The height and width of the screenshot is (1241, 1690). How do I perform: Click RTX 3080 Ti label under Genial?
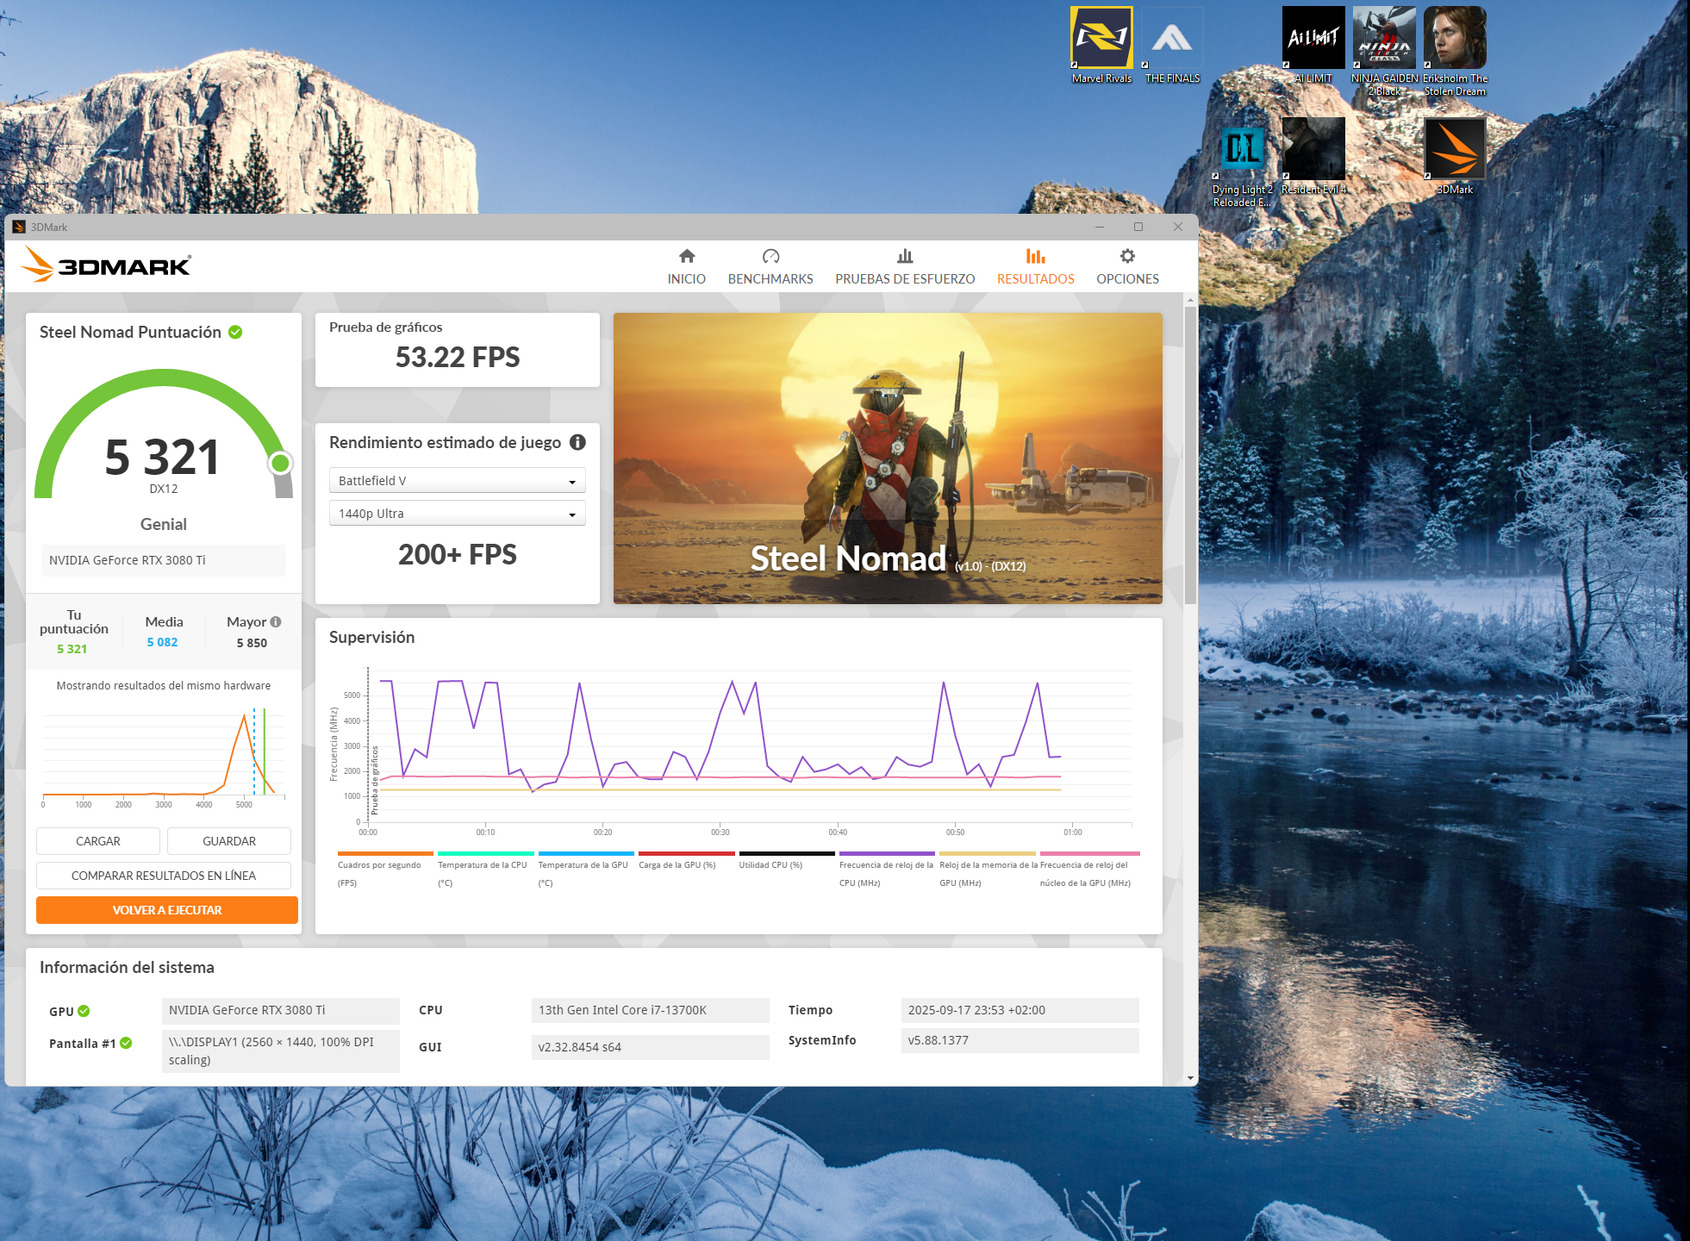[163, 560]
